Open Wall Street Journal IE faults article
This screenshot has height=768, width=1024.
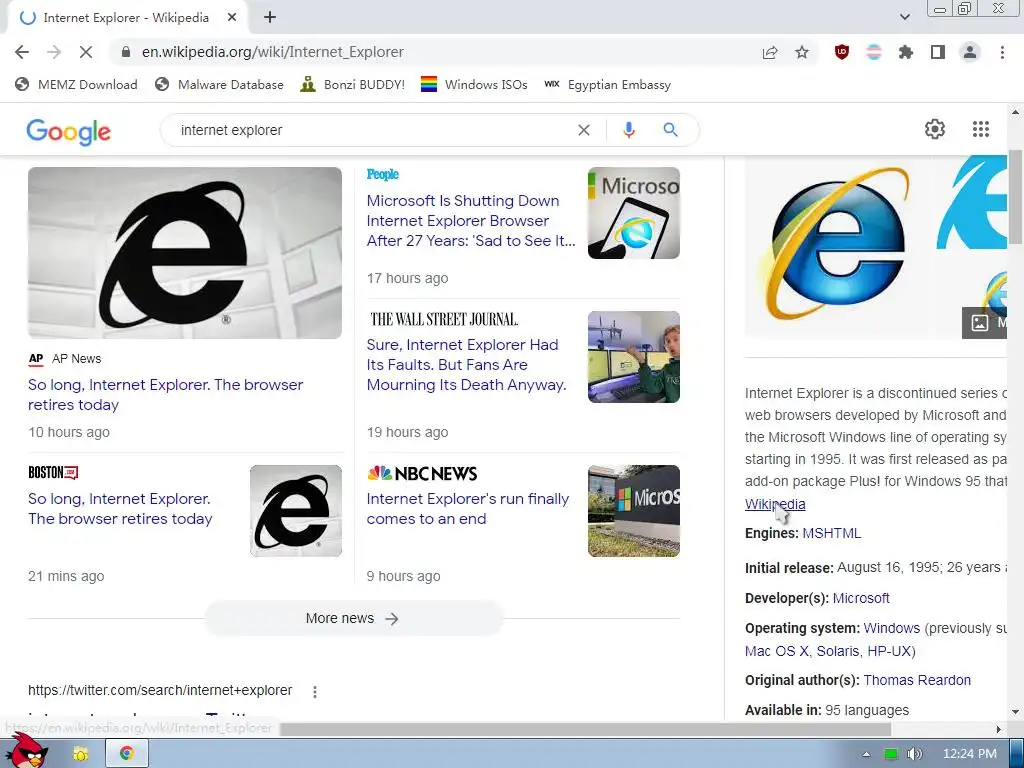(x=466, y=364)
